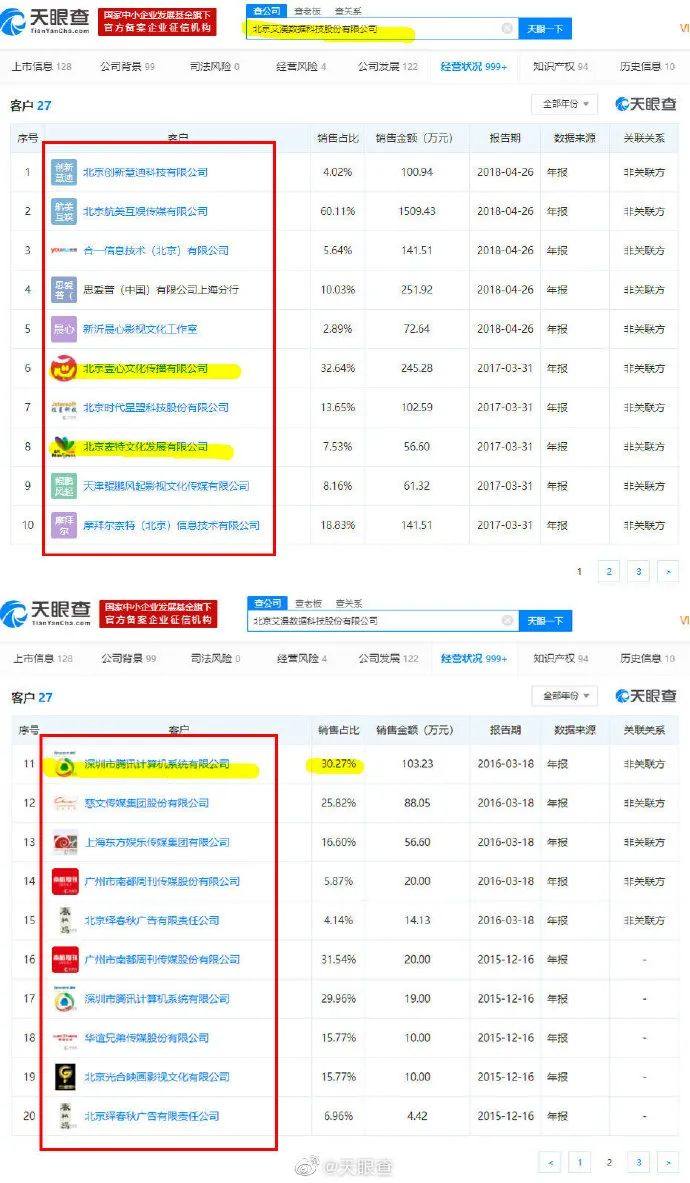Select the 查老板 tab above lower search box

point(308,603)
